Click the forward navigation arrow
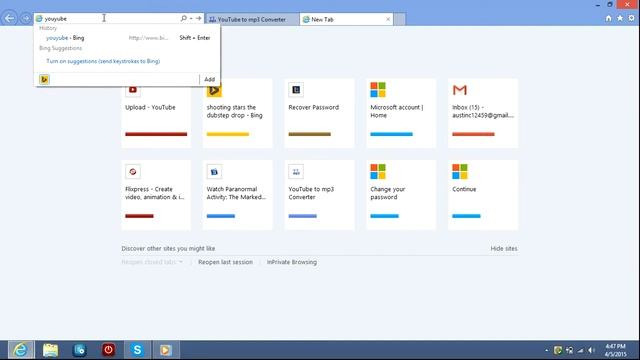Screen dimensions: 640x360 (x=25, y=18)
